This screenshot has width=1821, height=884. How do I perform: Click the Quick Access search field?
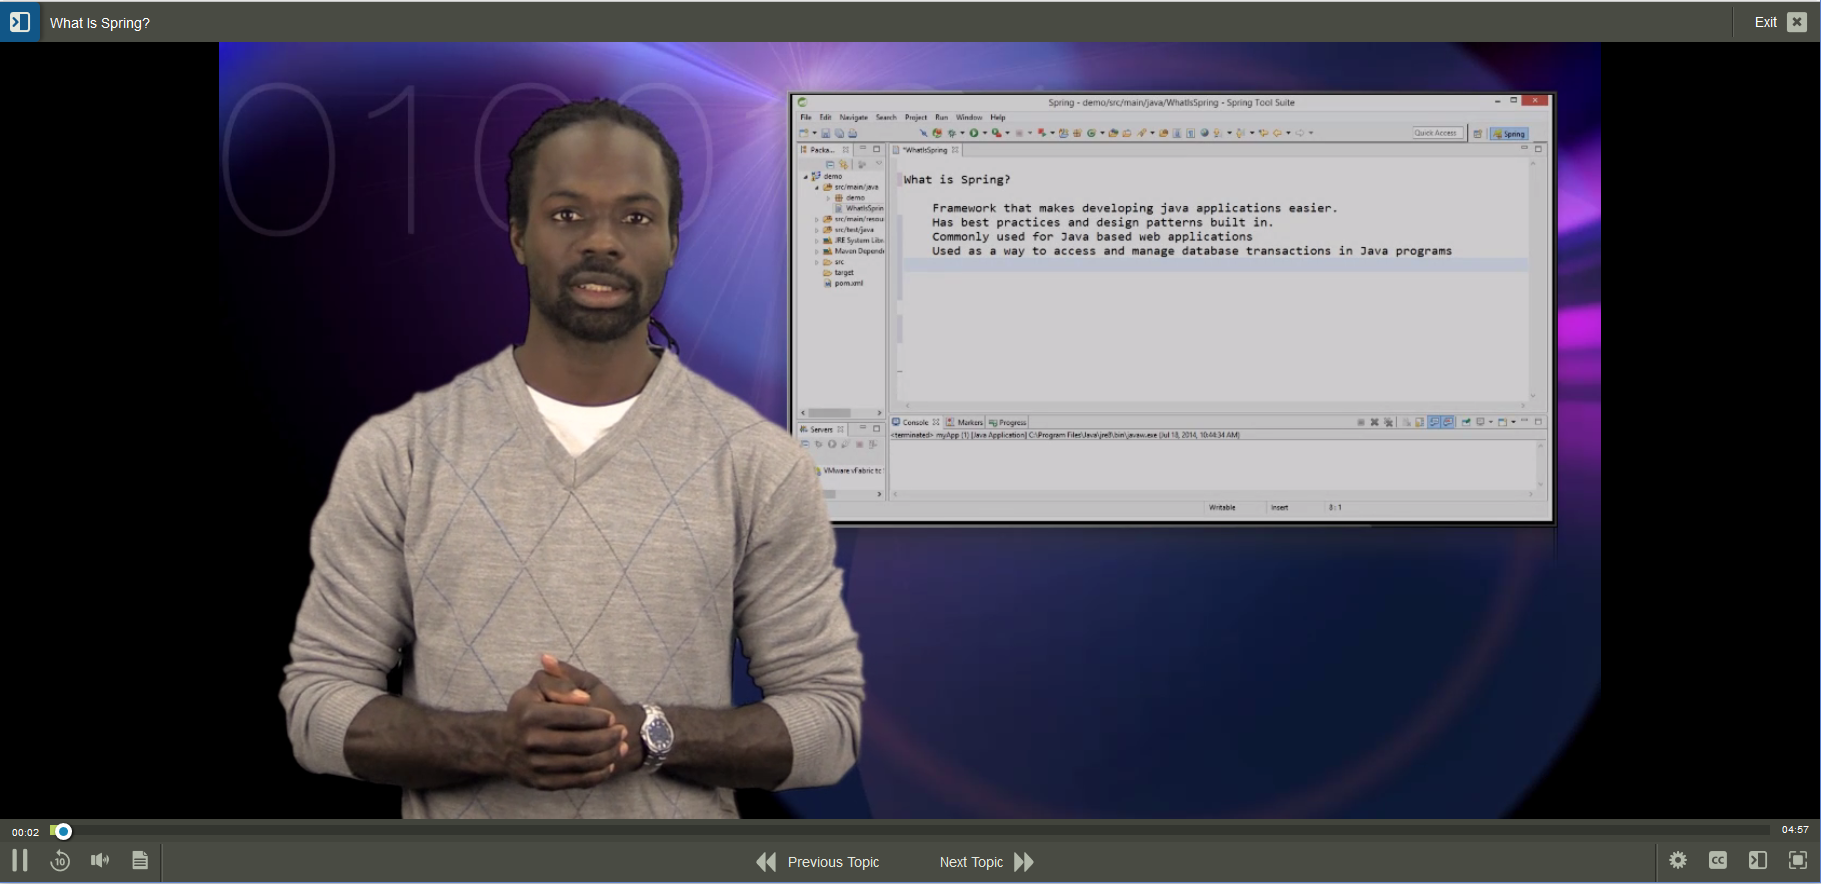(x=1436, y=133)
